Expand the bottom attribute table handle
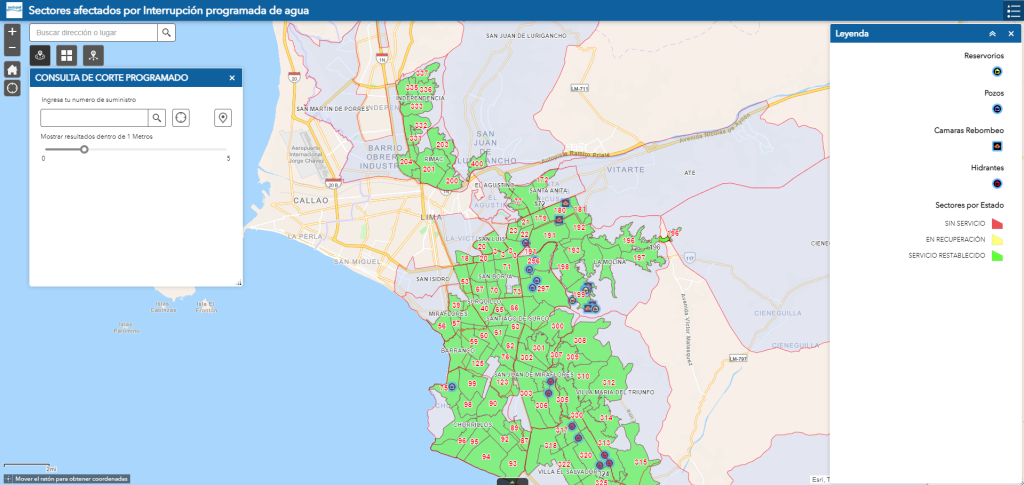Screen dimensions: 1024x485 pyautogui.click(x=512, y=481)
